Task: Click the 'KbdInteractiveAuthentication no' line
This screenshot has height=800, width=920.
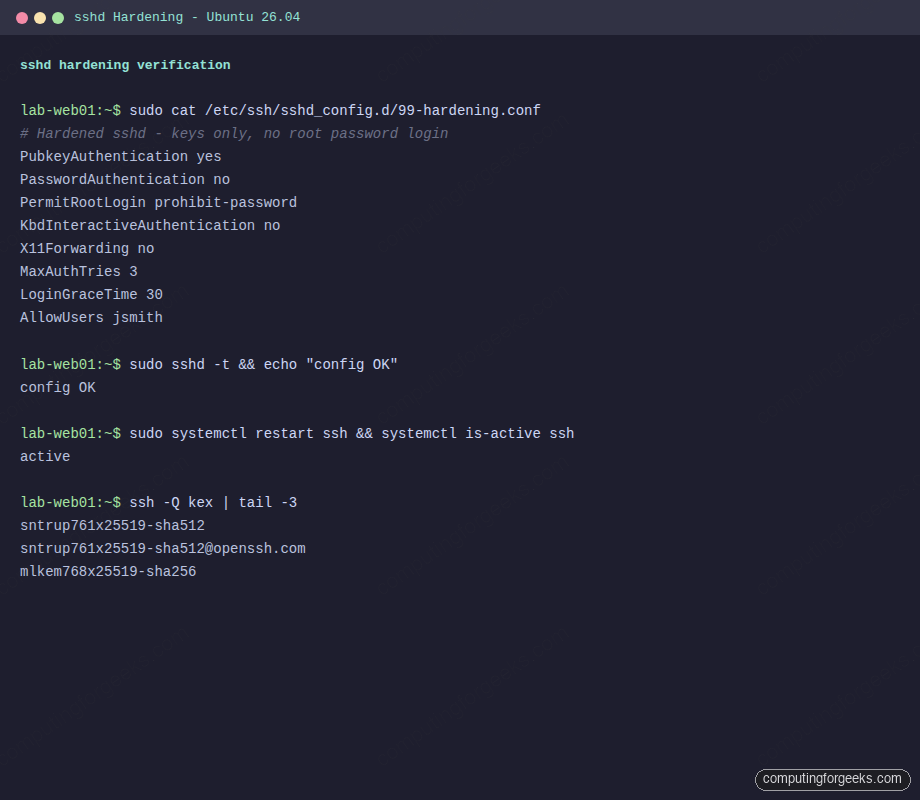Action: tap(148, 225)
